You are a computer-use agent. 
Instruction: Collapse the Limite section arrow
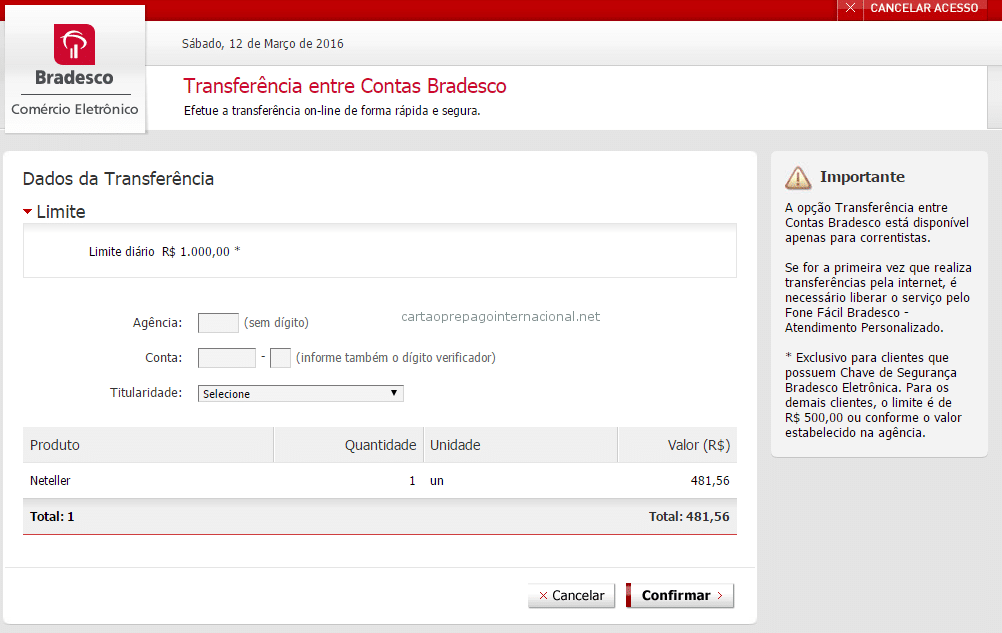[27, 211]
